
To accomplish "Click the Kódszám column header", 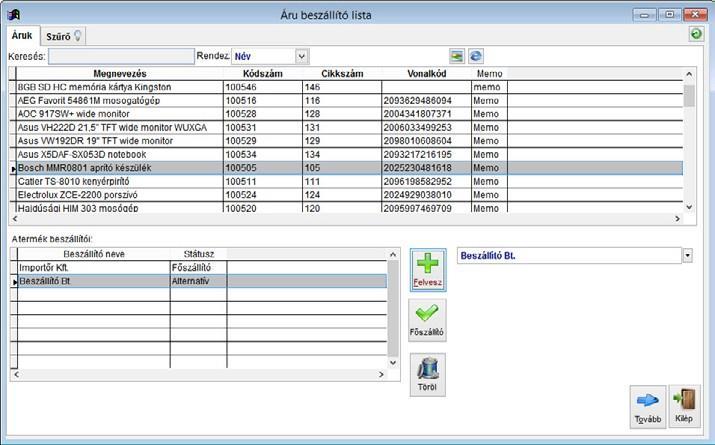I will point(263,73).
